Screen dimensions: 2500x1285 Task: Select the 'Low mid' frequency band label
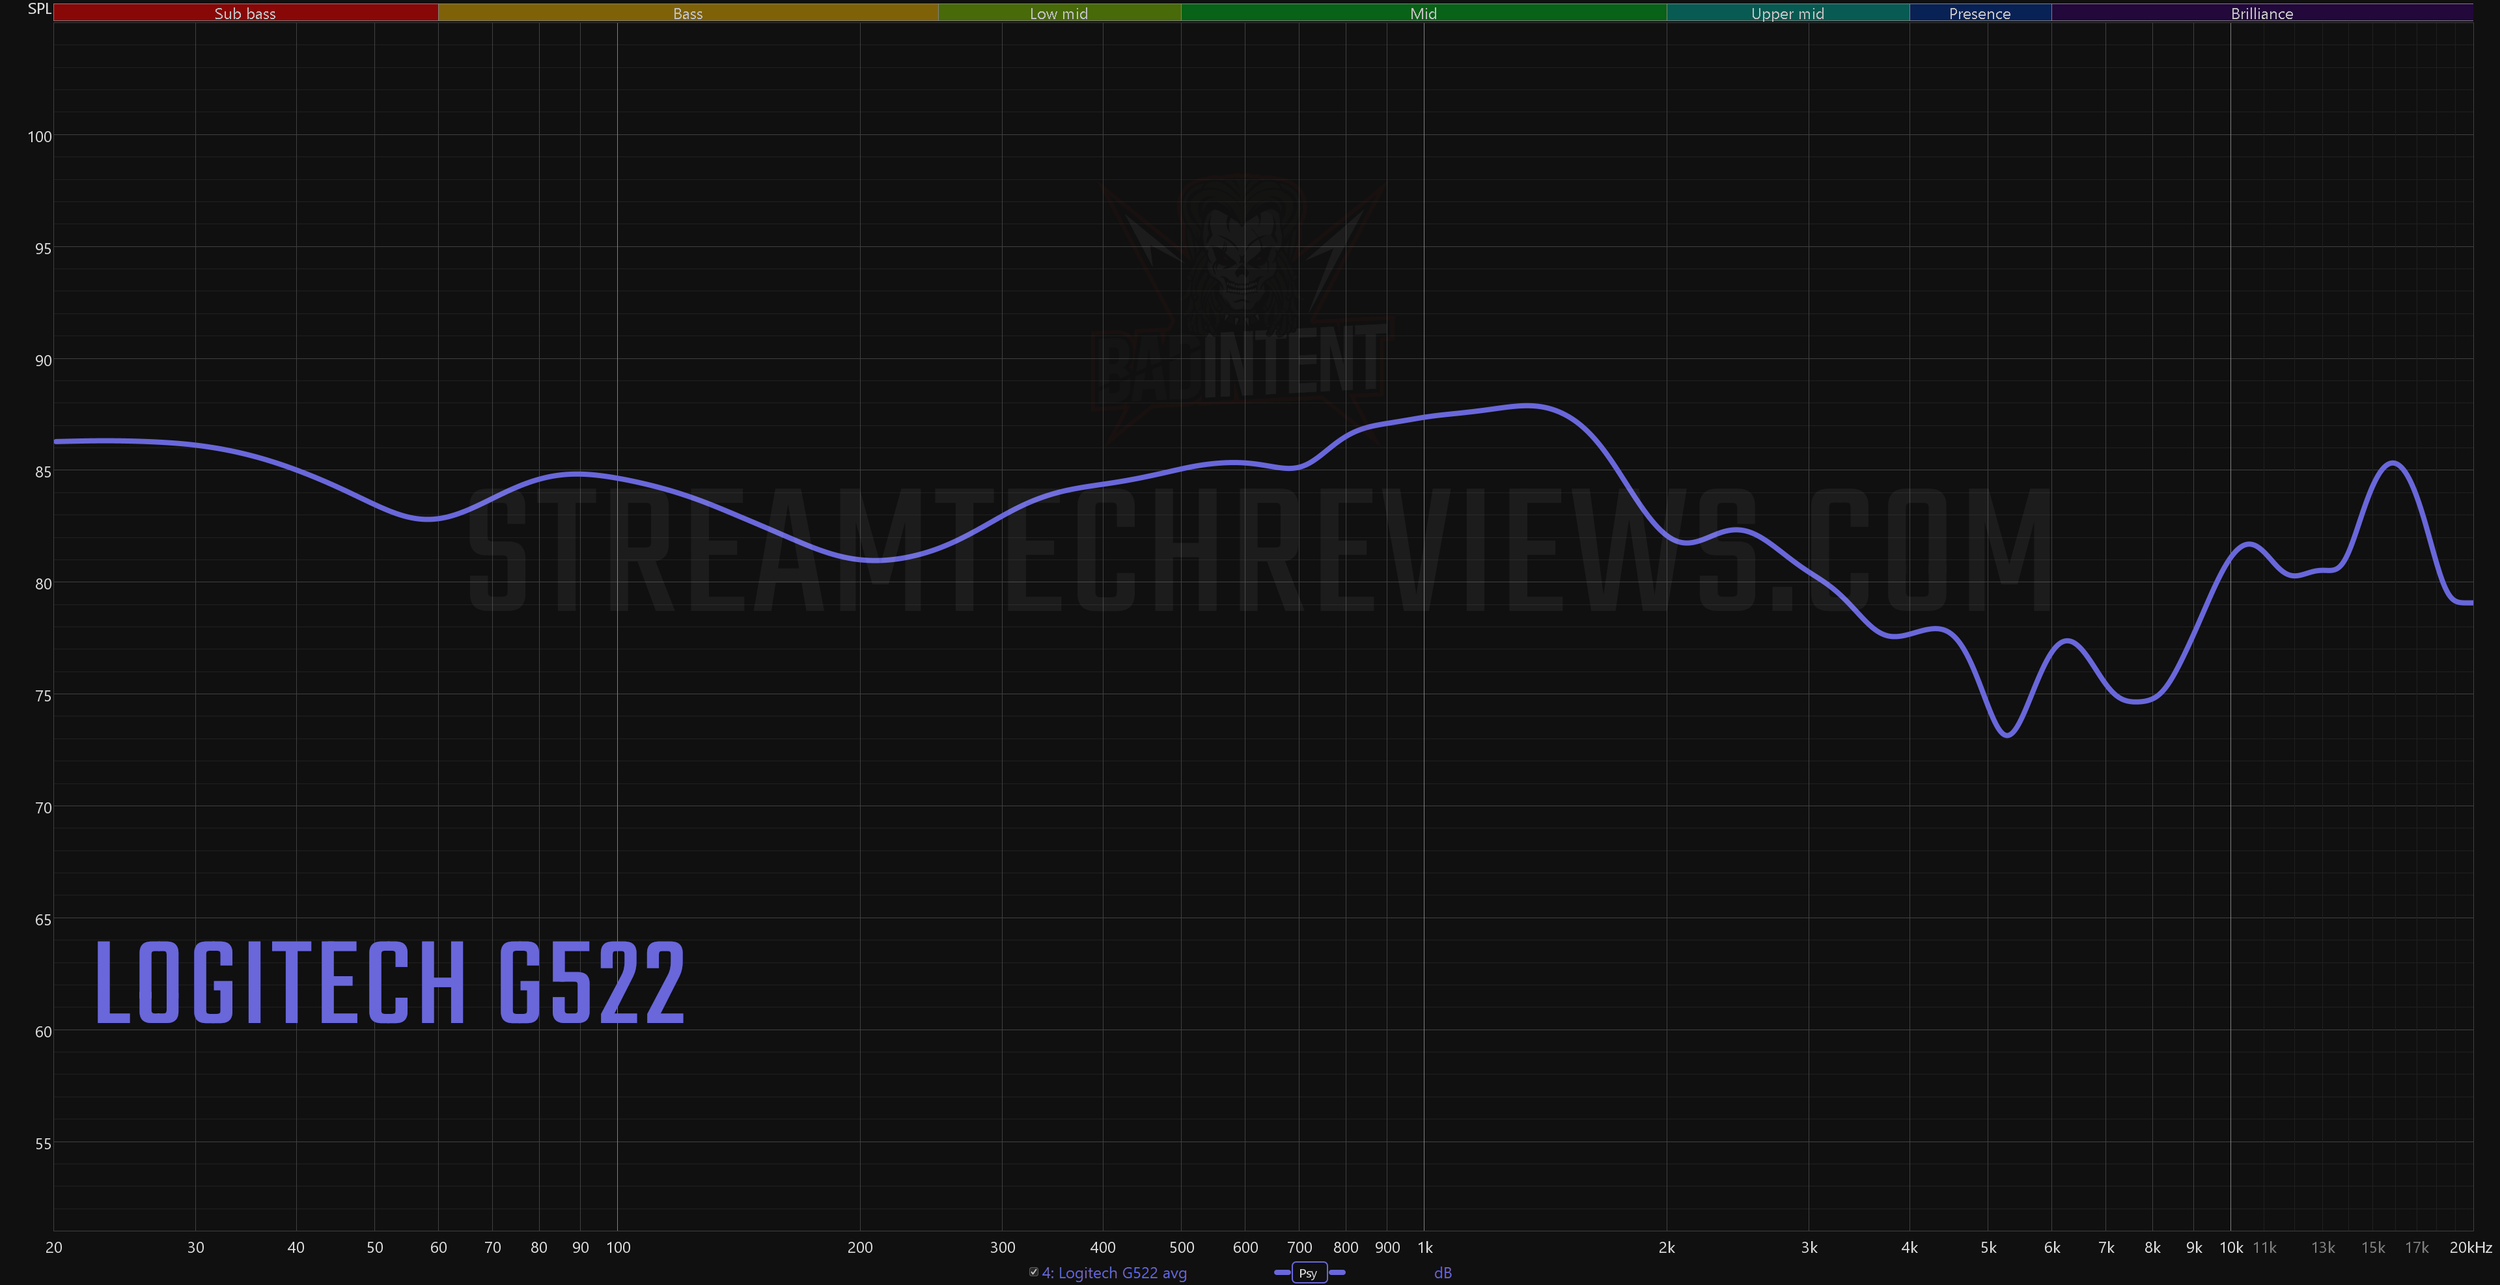(1059, 13)
